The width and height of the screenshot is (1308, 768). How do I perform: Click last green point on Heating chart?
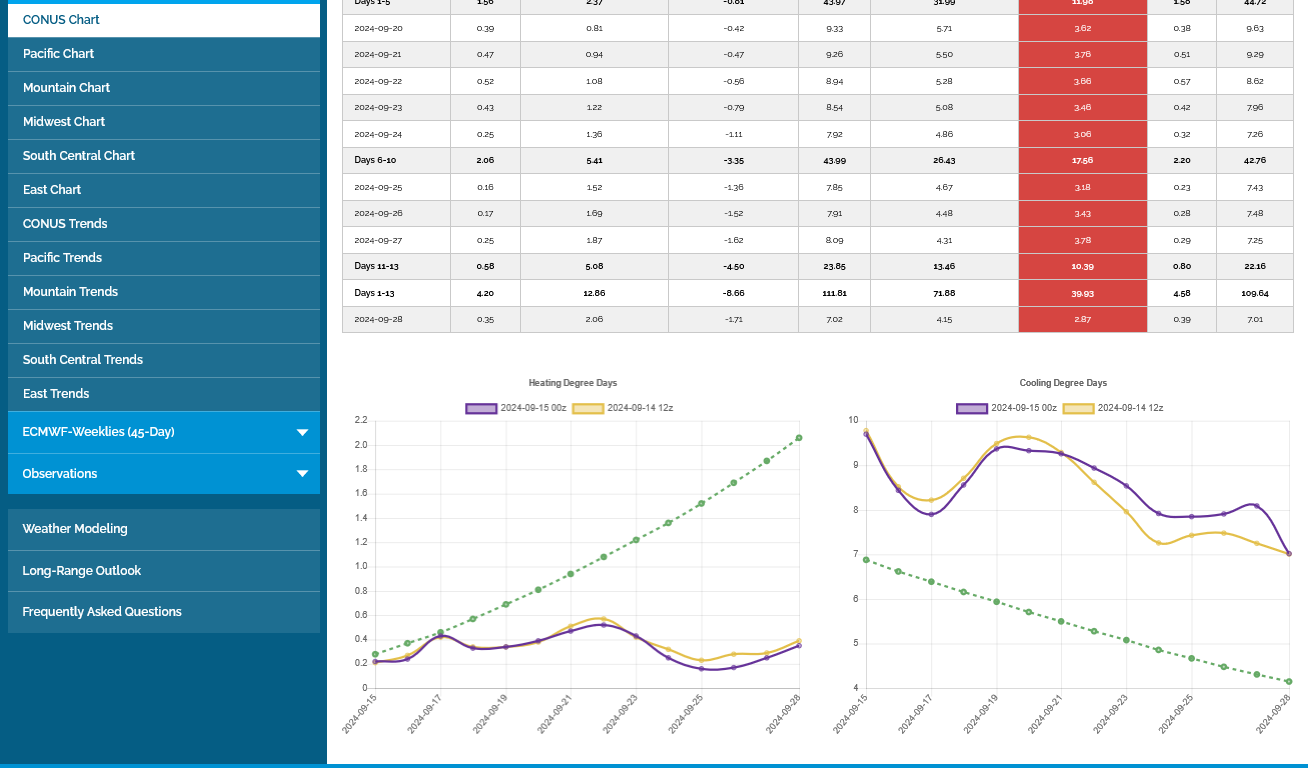click(799, 438)
